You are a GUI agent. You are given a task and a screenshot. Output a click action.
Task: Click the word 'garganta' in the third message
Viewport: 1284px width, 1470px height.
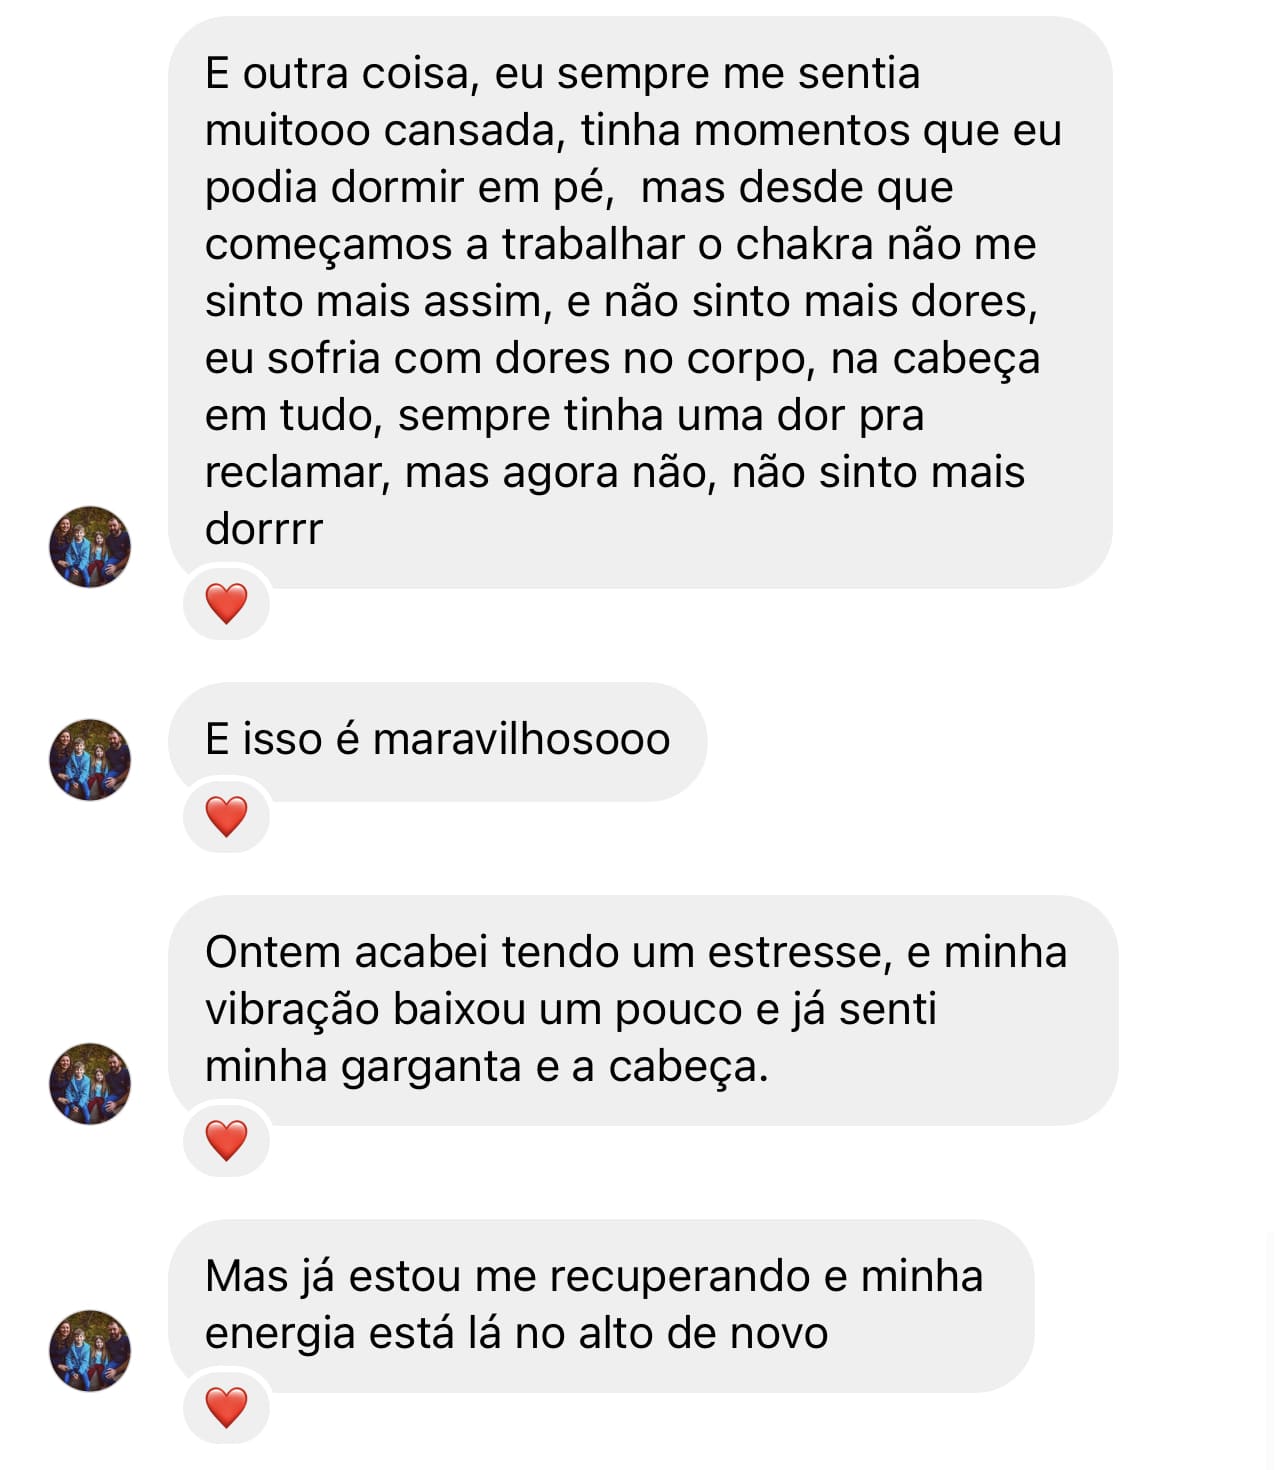[x=431, y=1067]
